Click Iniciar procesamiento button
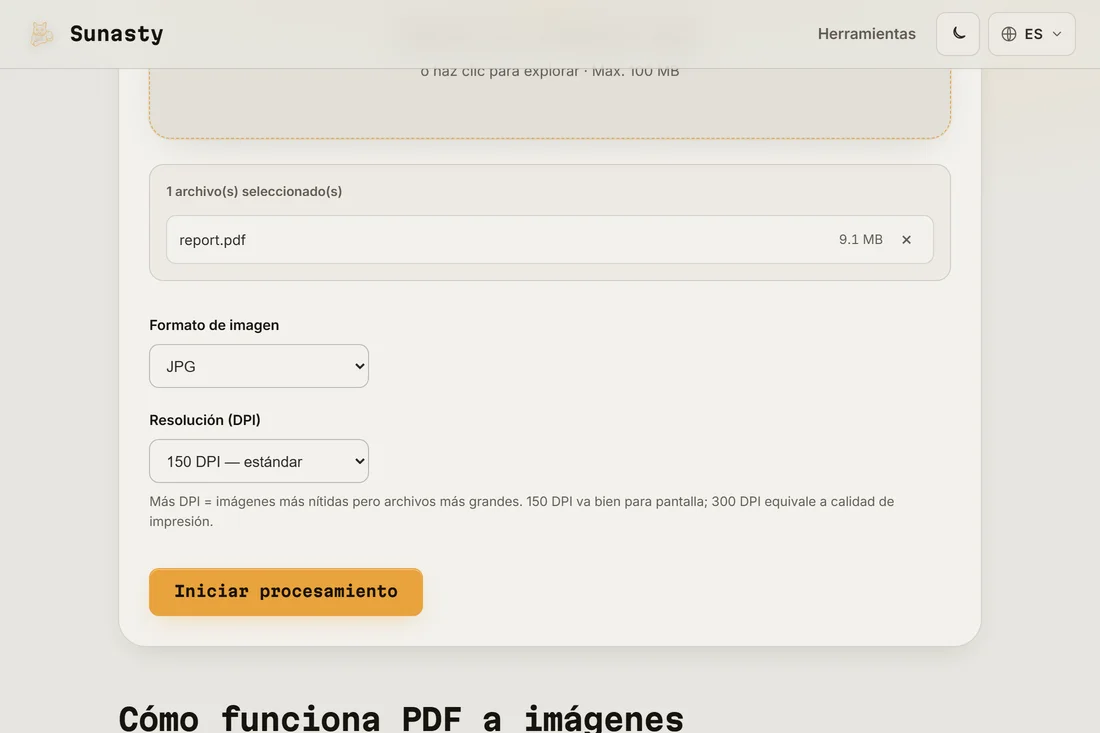The image size is (1100, 733). click(286, 592)
